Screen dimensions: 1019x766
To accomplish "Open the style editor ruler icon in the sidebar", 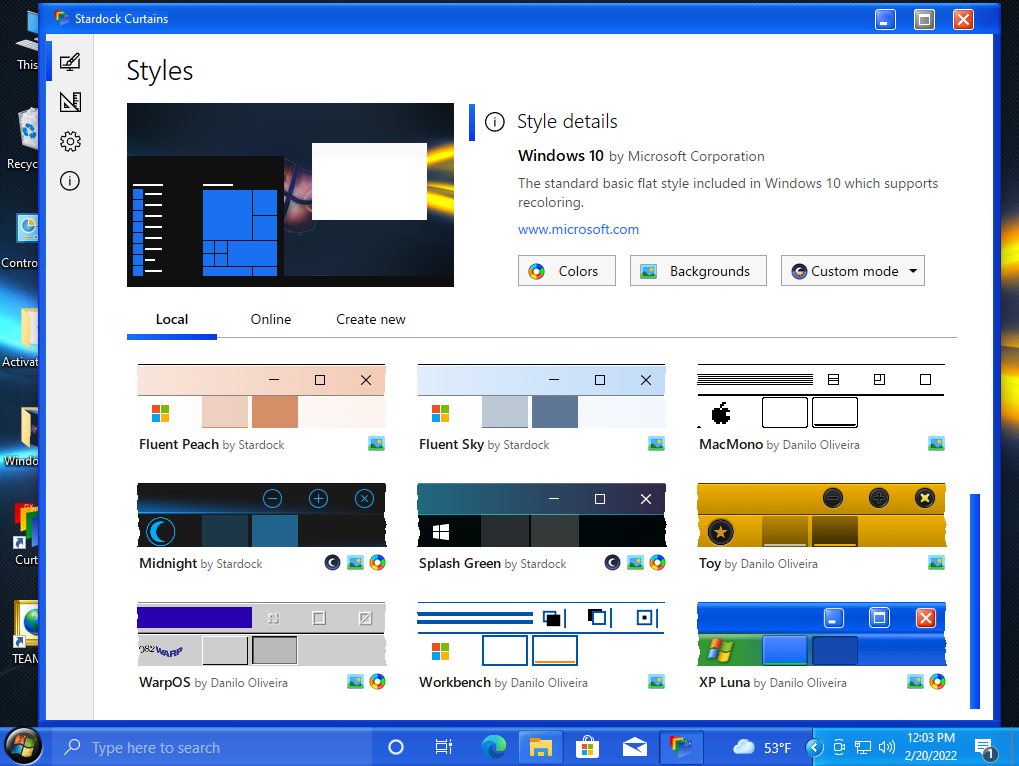I will (70, 102).
